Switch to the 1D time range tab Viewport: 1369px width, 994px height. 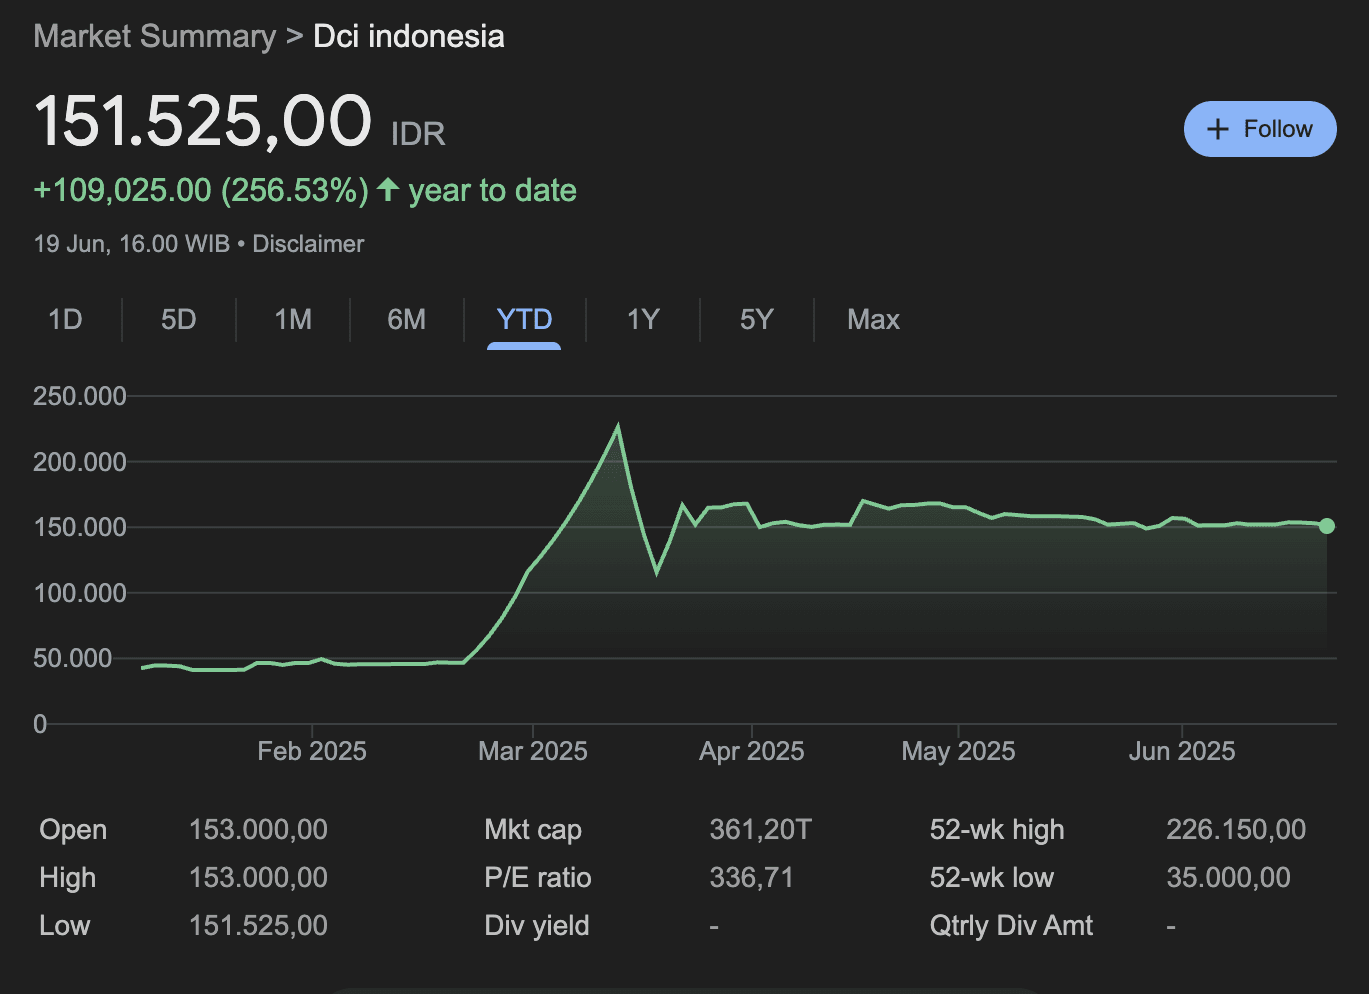[x=65, y=320]
